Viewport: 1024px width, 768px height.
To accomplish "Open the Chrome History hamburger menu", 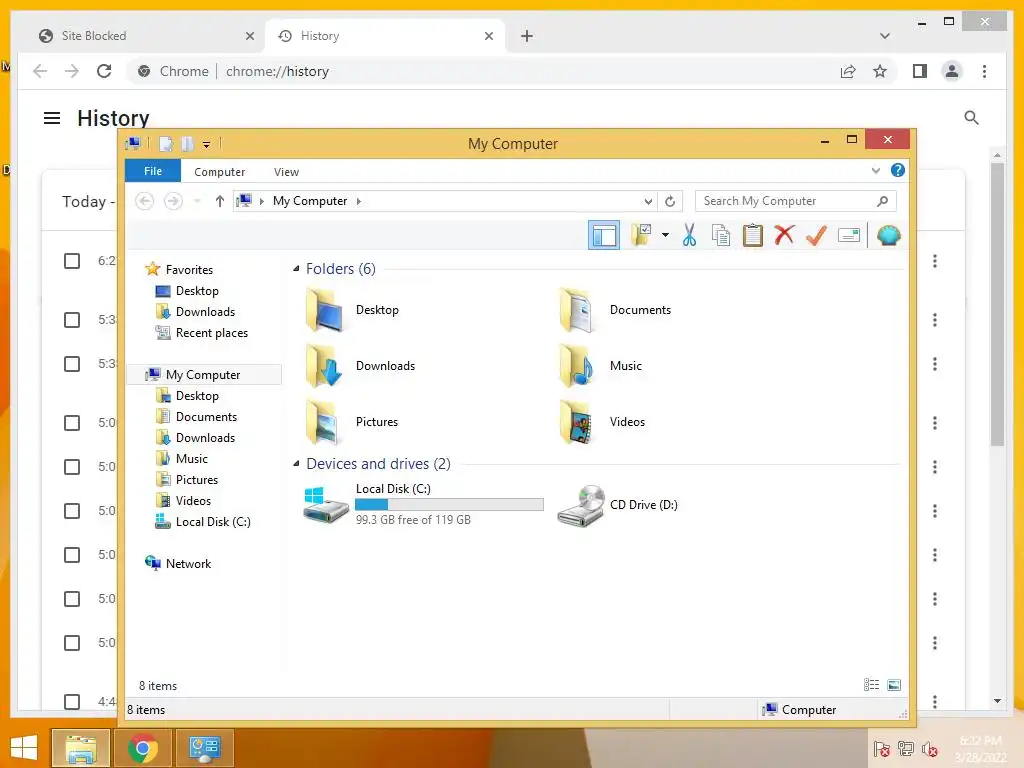I will tap(52, 118).
